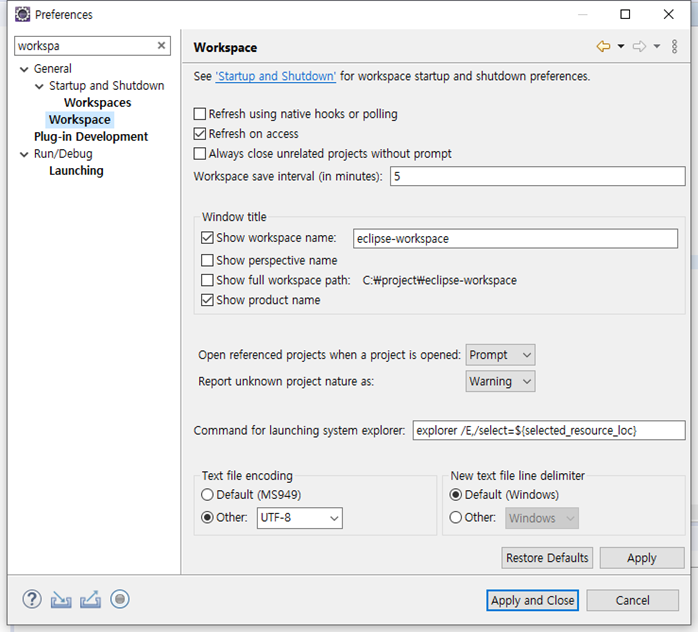Image resolution: width=698 pixels, height=632 pixels.
Task: Click the Apply button
Action: click(x=642, y=558)
